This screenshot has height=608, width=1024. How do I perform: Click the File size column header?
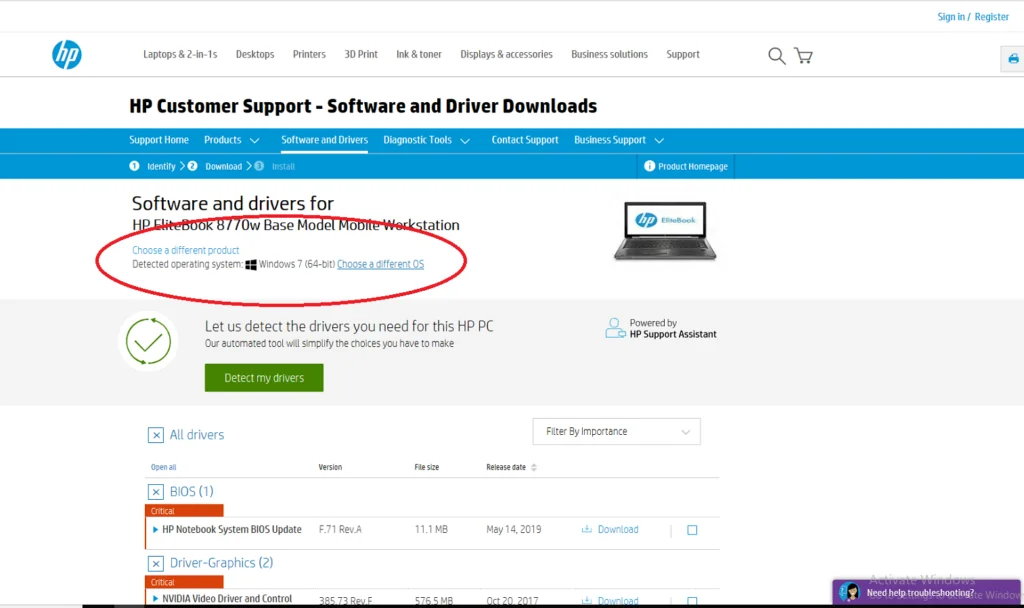[x=426, y=467]
